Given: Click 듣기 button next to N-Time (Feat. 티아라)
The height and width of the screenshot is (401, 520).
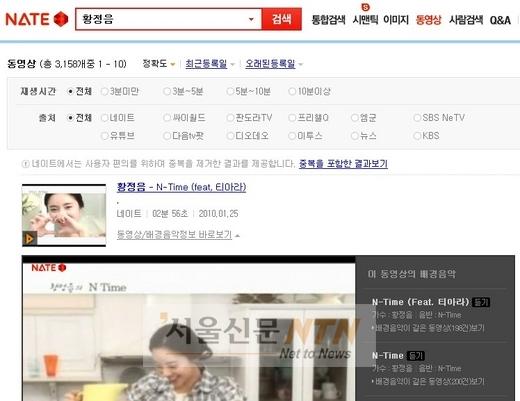Looking at the screenshot, I should (x=481, y=302).
